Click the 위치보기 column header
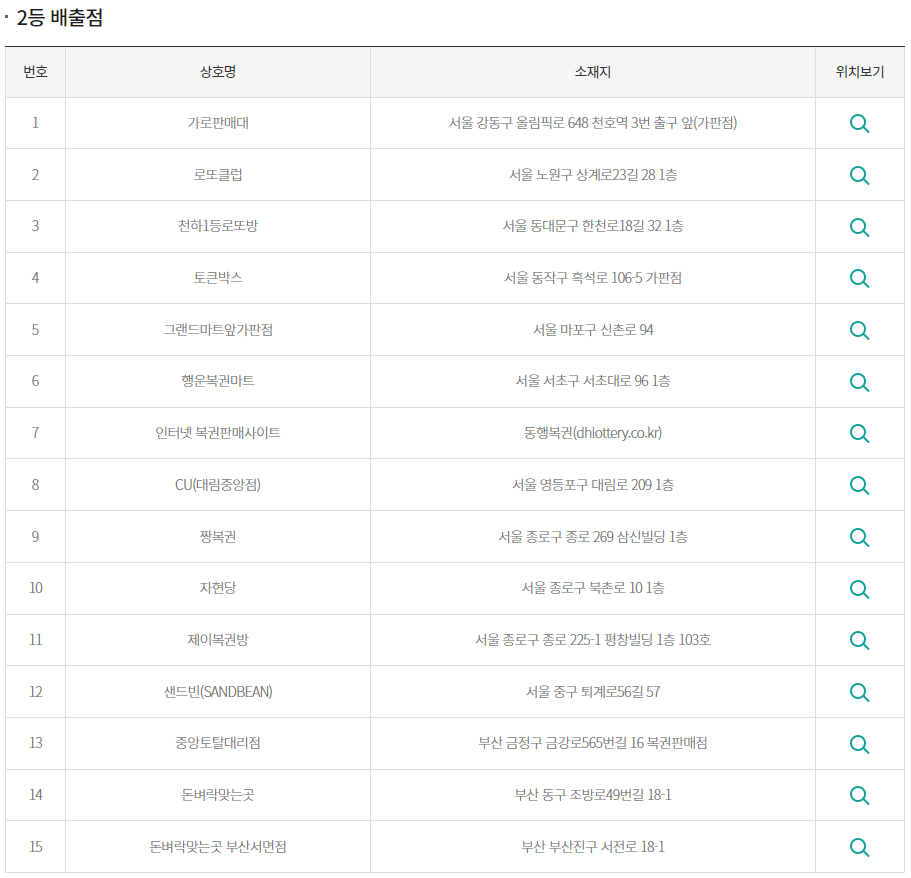The image size is (911, 878). coord(860,72)
